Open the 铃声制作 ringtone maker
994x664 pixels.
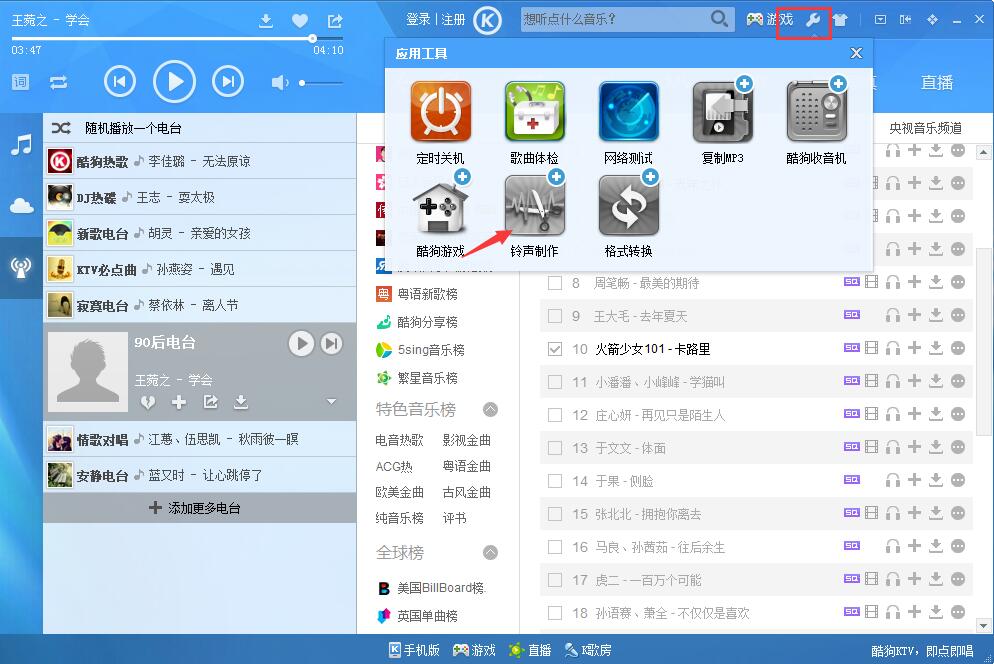tap(534, 210)
